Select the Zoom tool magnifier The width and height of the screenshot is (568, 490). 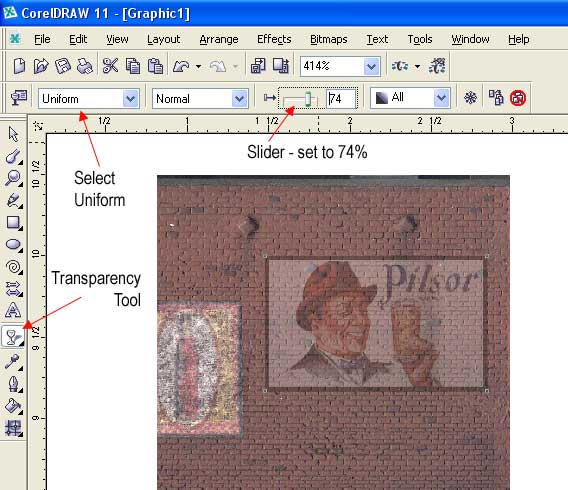click(x=13, y=178)
